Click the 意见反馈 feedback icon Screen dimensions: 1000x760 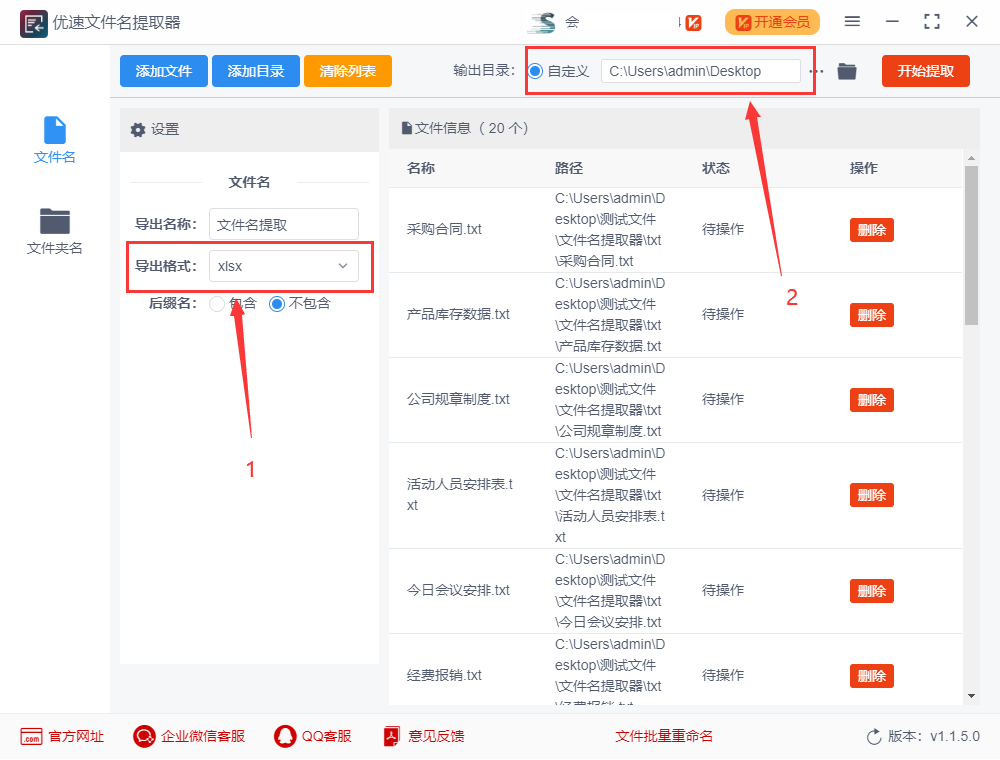click(391, 737)
